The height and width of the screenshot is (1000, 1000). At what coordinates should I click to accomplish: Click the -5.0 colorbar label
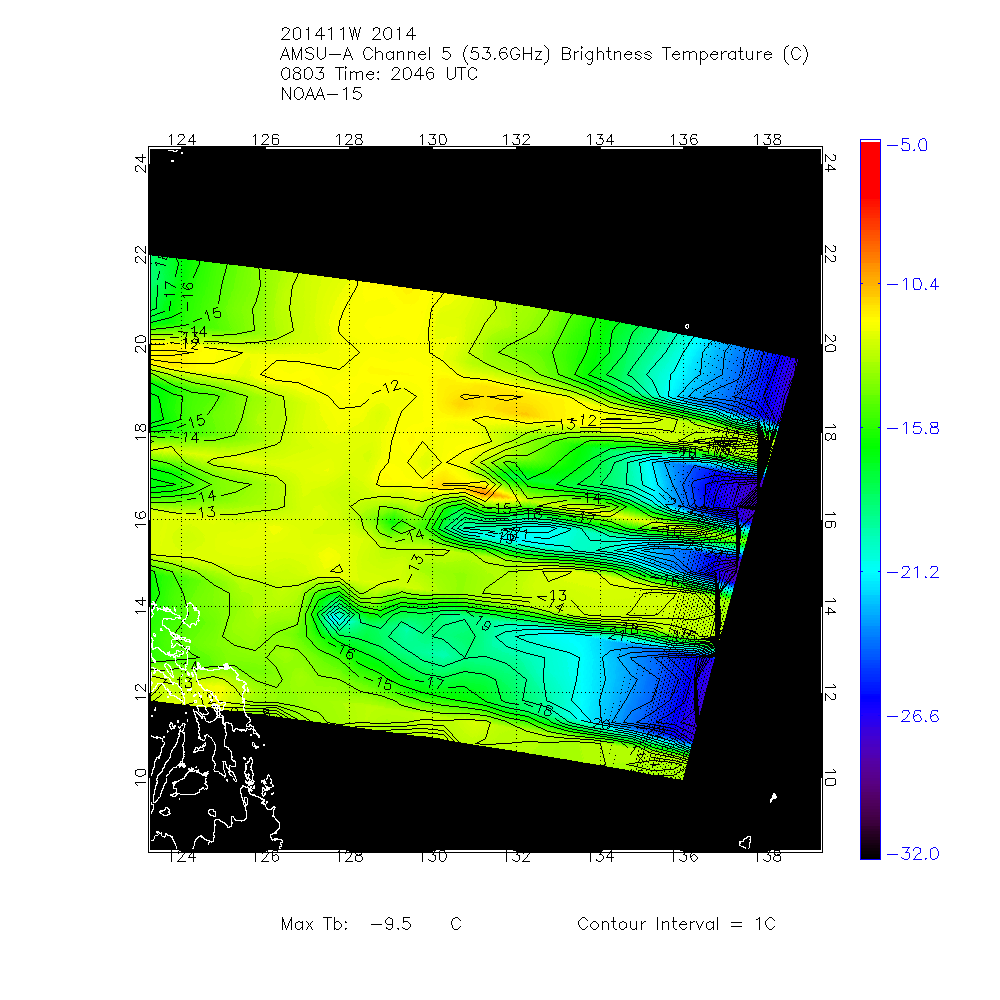(x=908, y=145)
